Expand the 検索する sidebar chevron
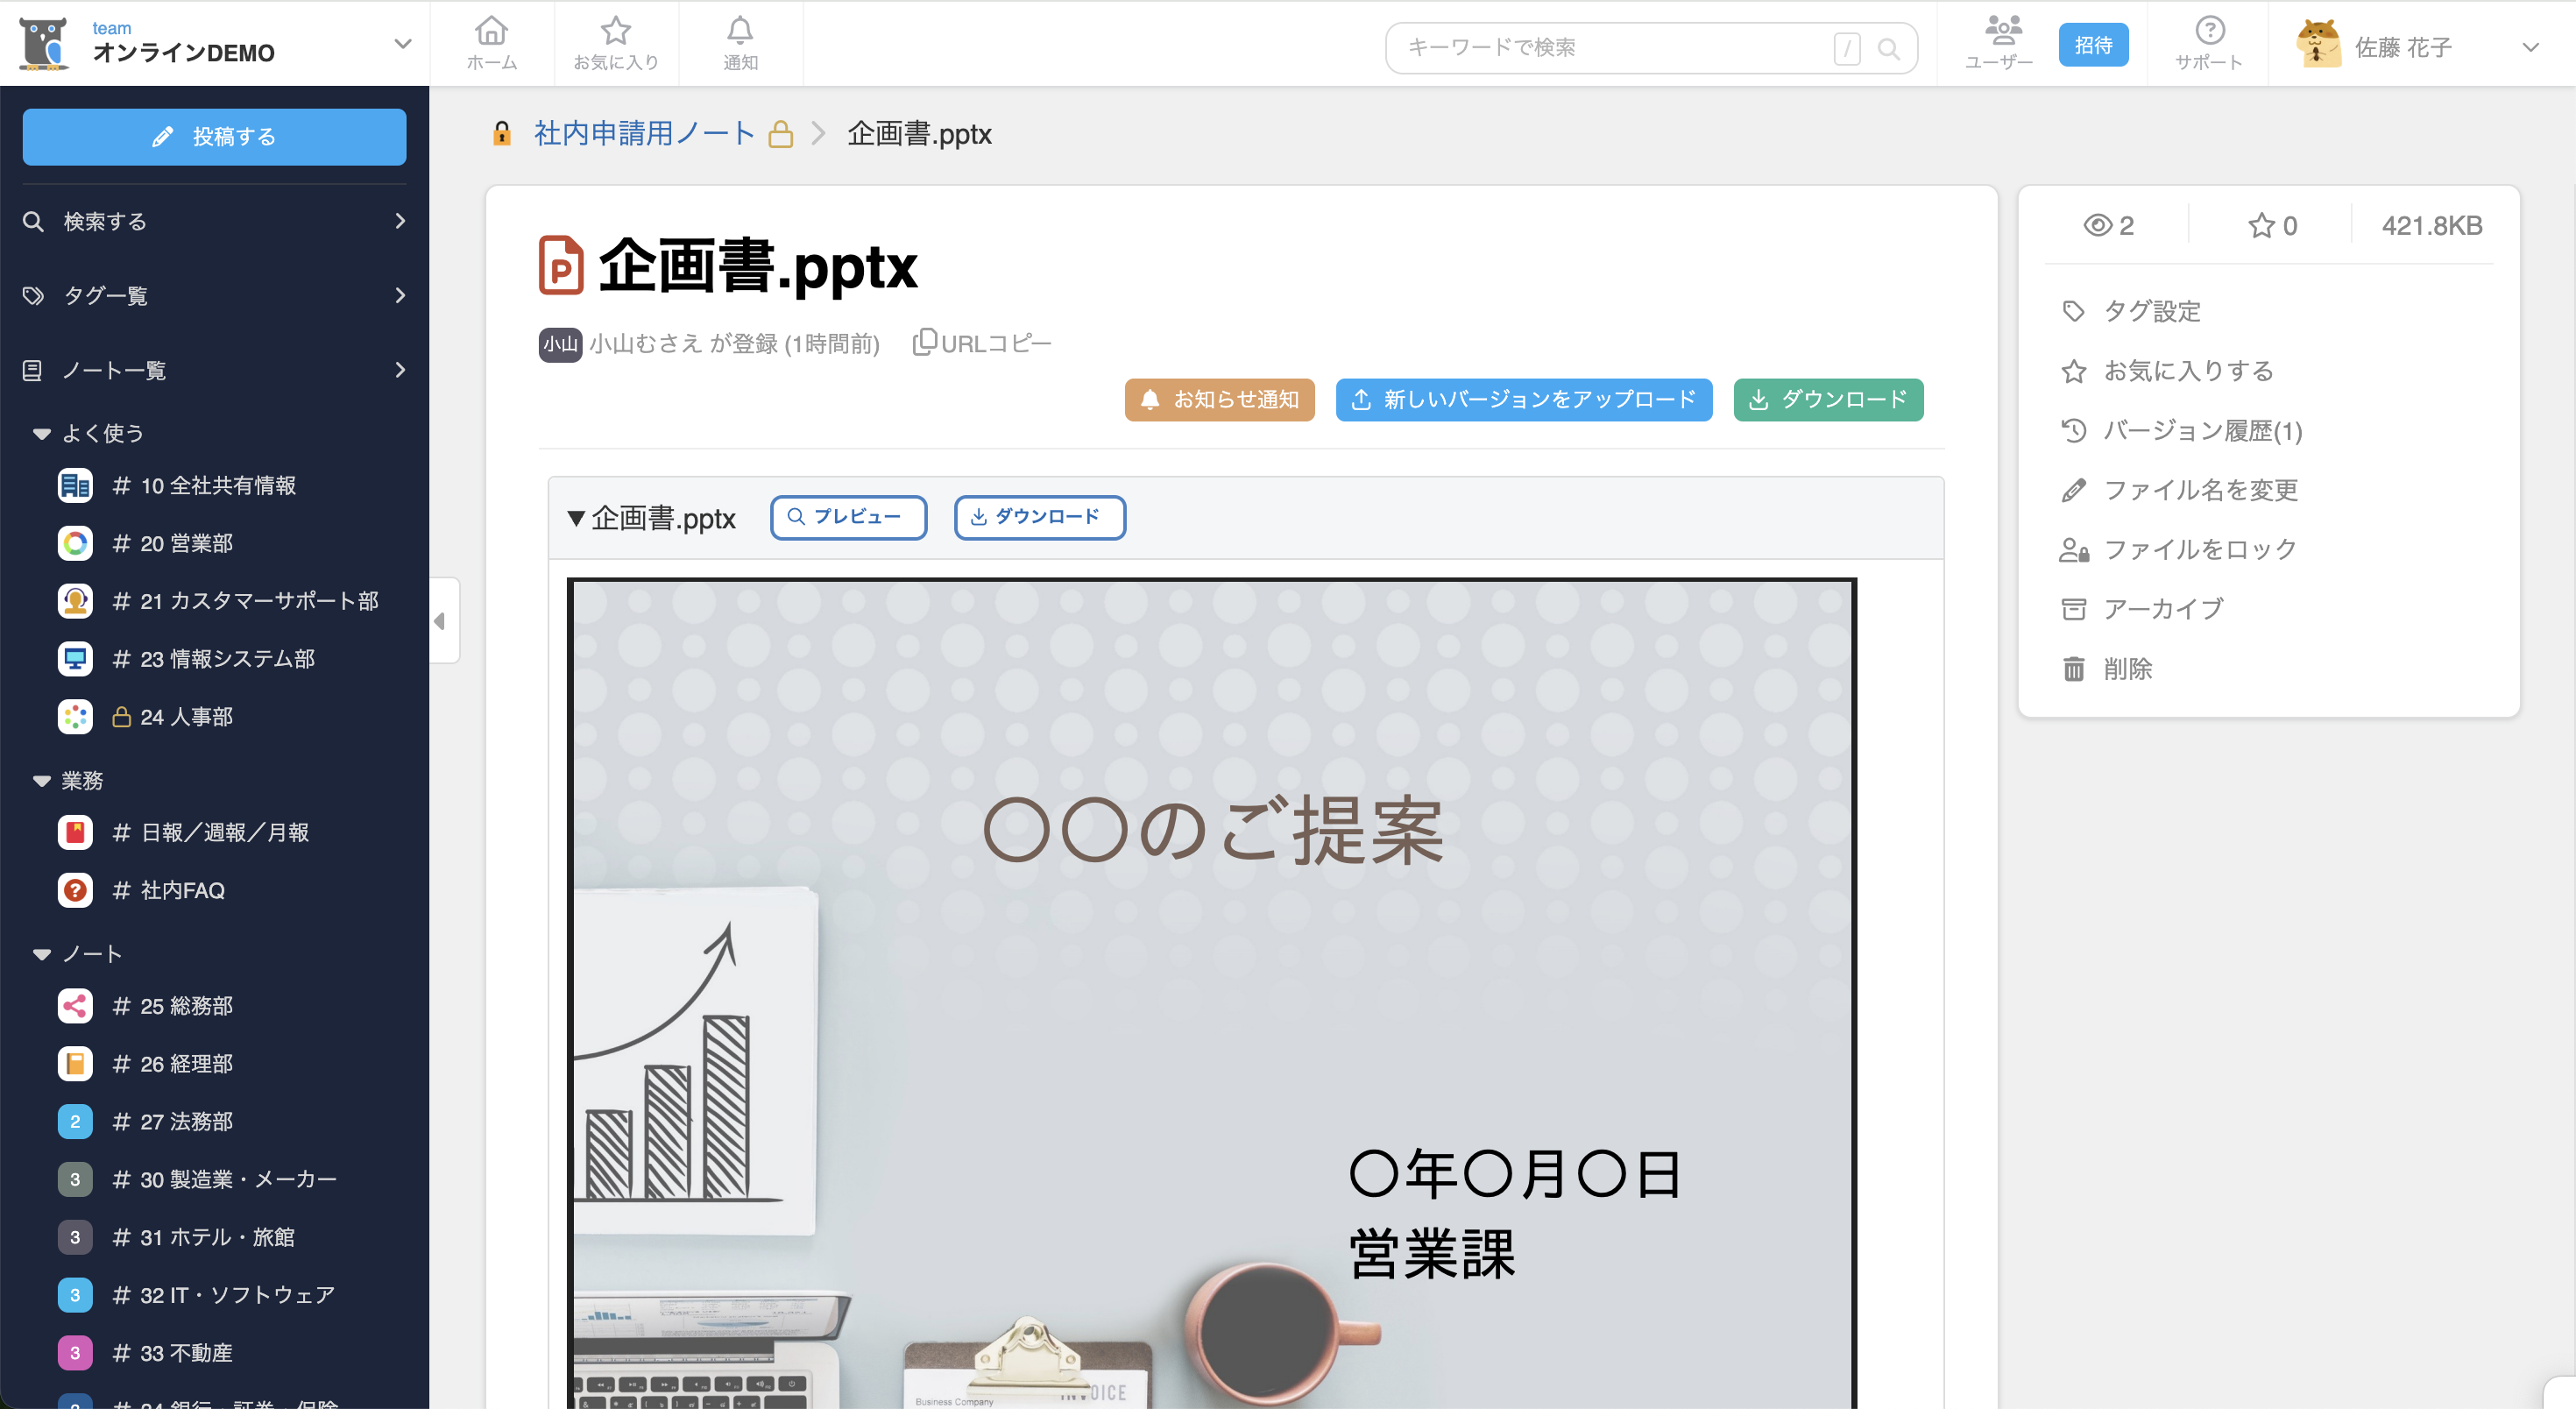The width and height of the screenshot is (2576, 1409). coord(400,221)
